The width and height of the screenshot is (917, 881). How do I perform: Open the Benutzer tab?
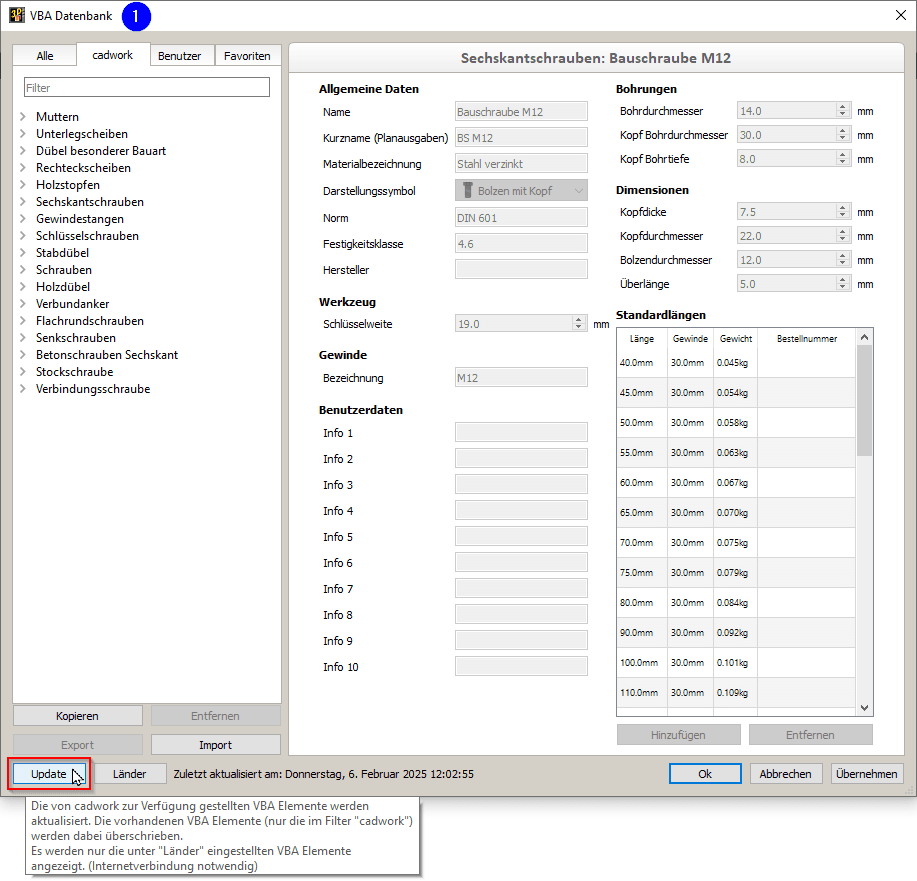[181, 56]
